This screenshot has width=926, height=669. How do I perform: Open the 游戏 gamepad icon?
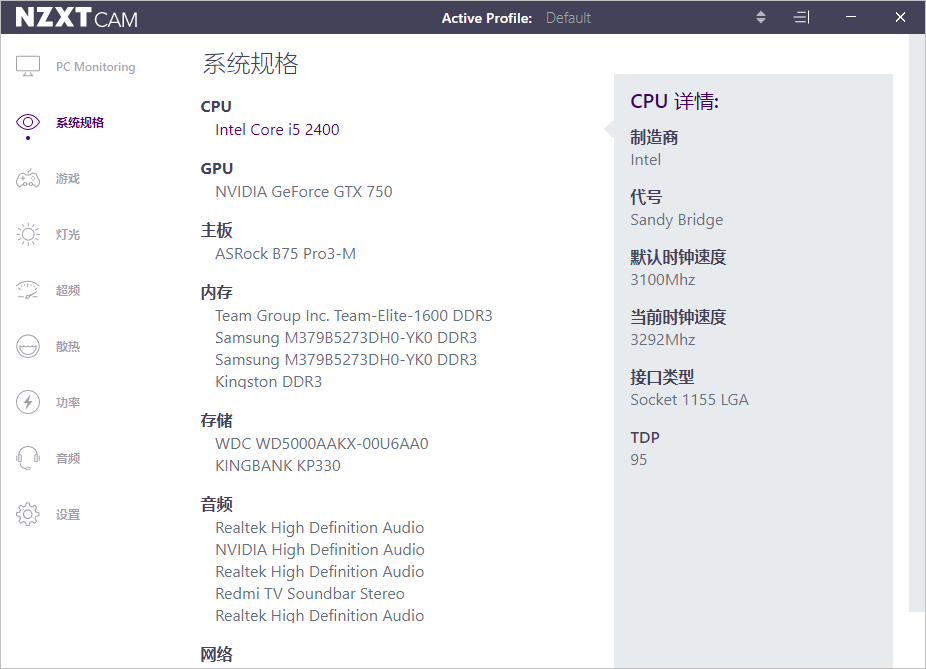pos(28,179)
